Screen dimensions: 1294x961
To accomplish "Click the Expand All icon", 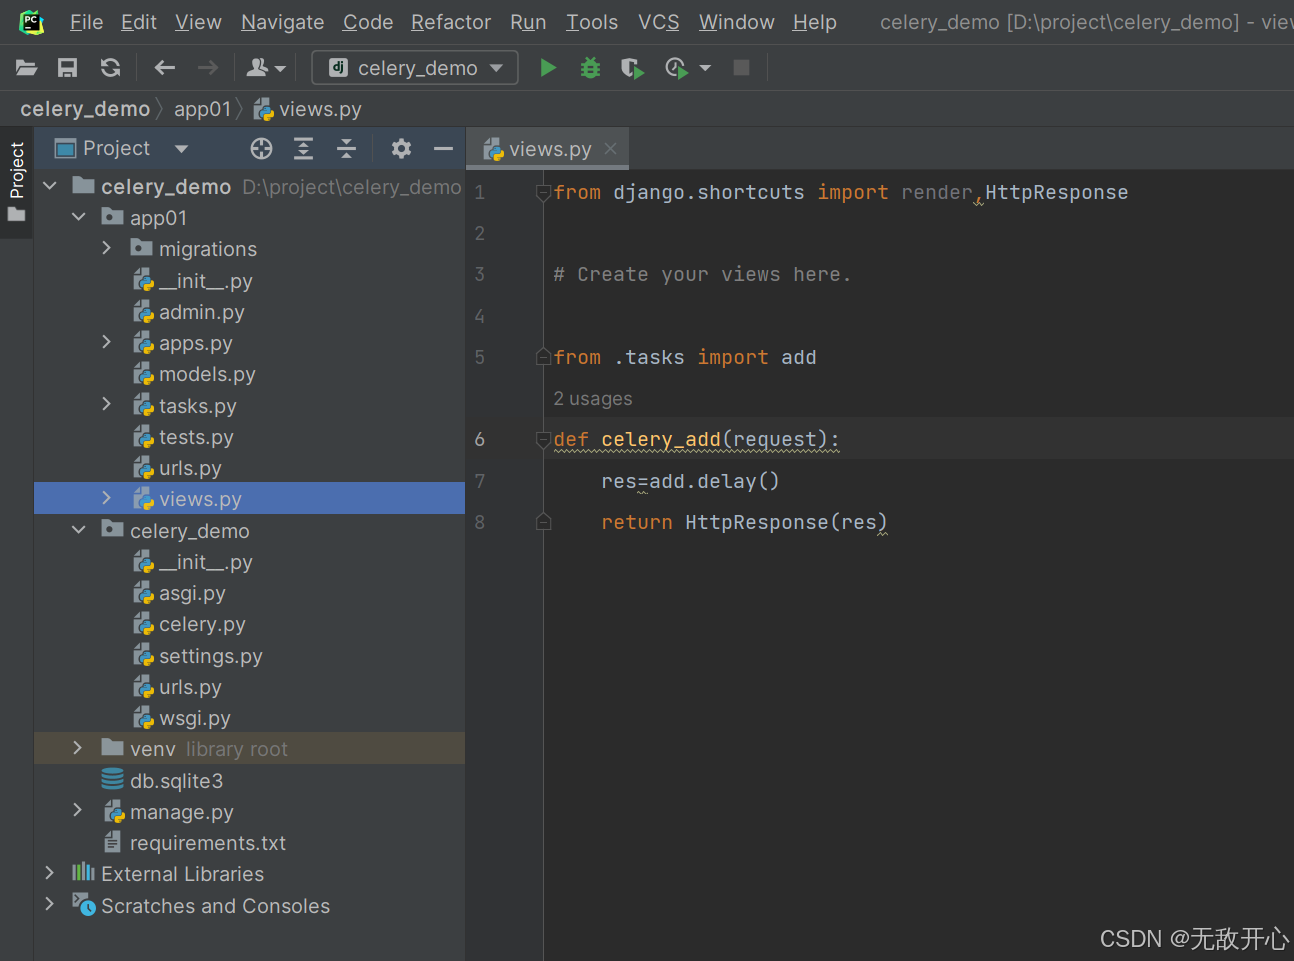I will pyautogui.click(x=303, y=149).
